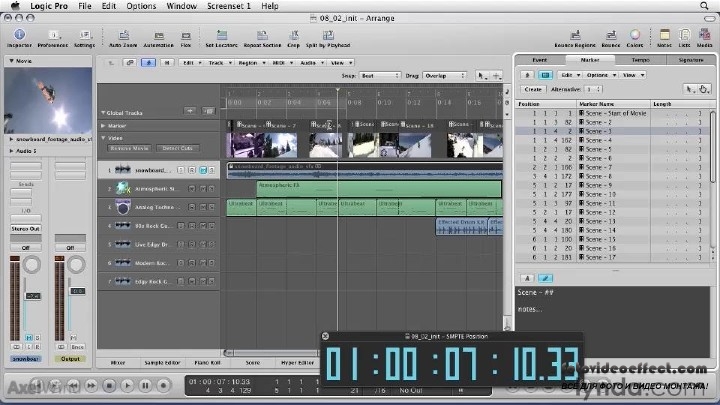The width and height of the screenshot is (720, 405).
Task: Click the Atmospheric track instrument icon
Action: [123, 188]
